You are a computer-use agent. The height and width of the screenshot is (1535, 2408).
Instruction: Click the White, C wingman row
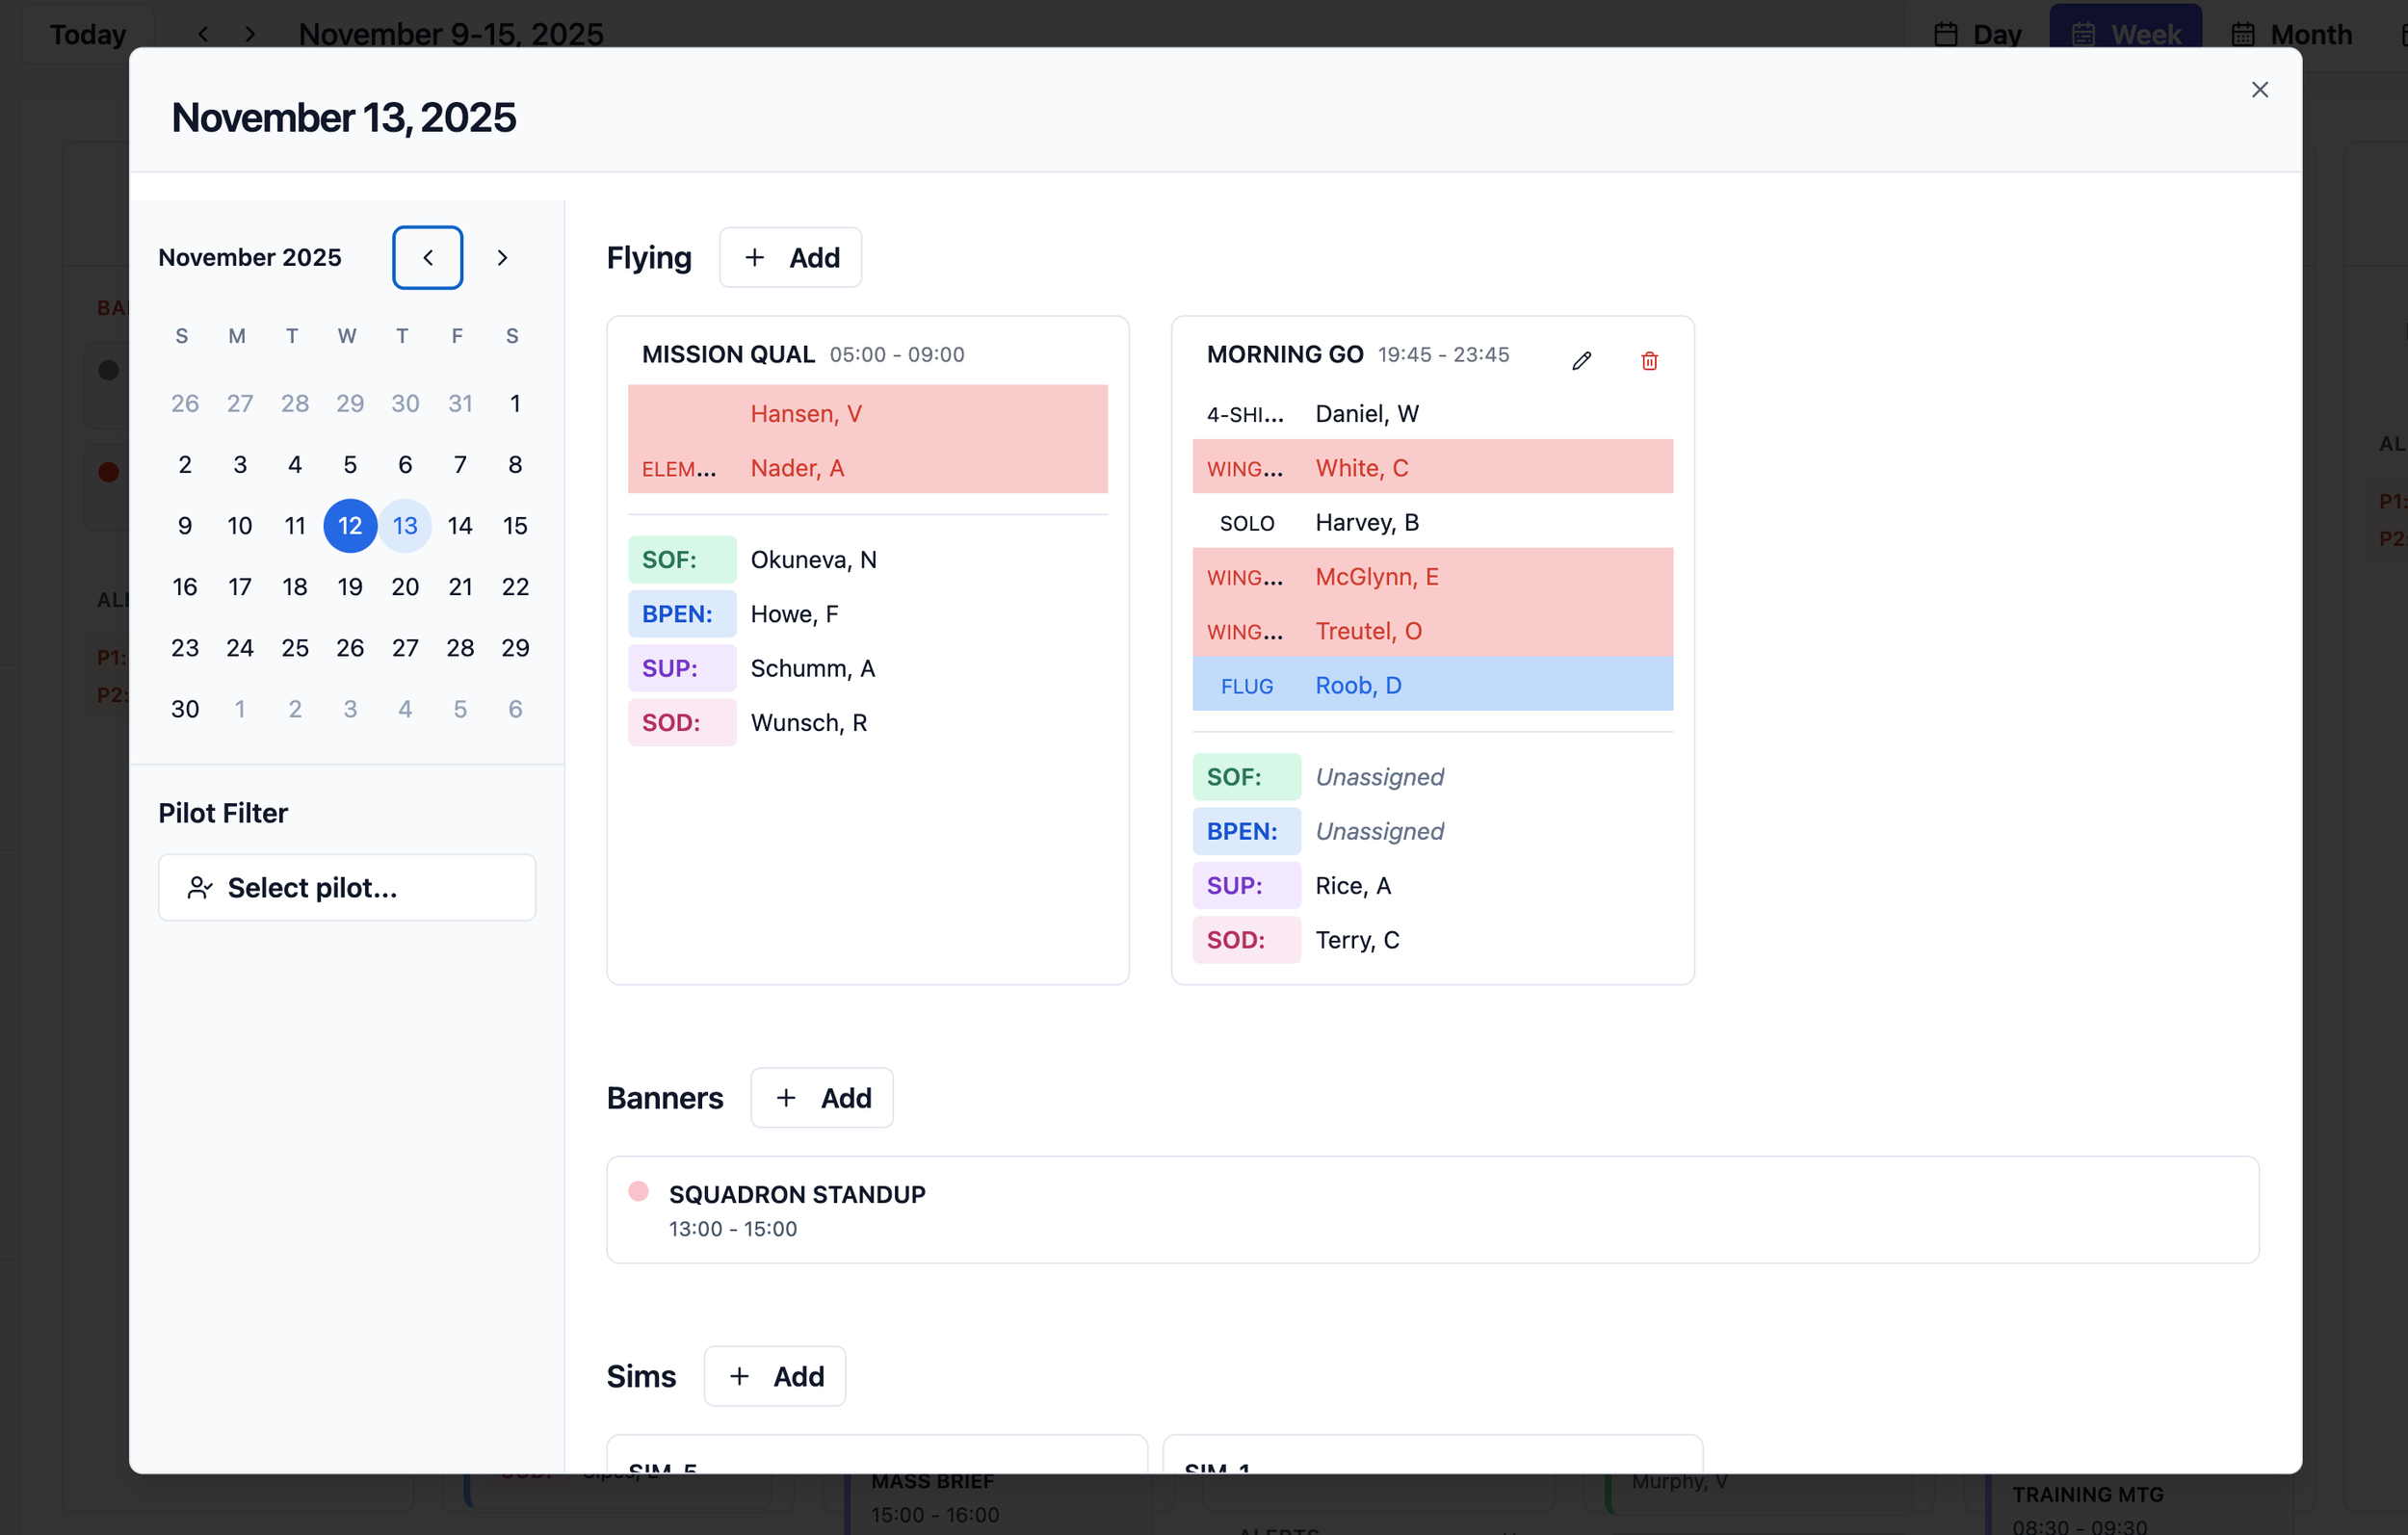coord(1431,467)
